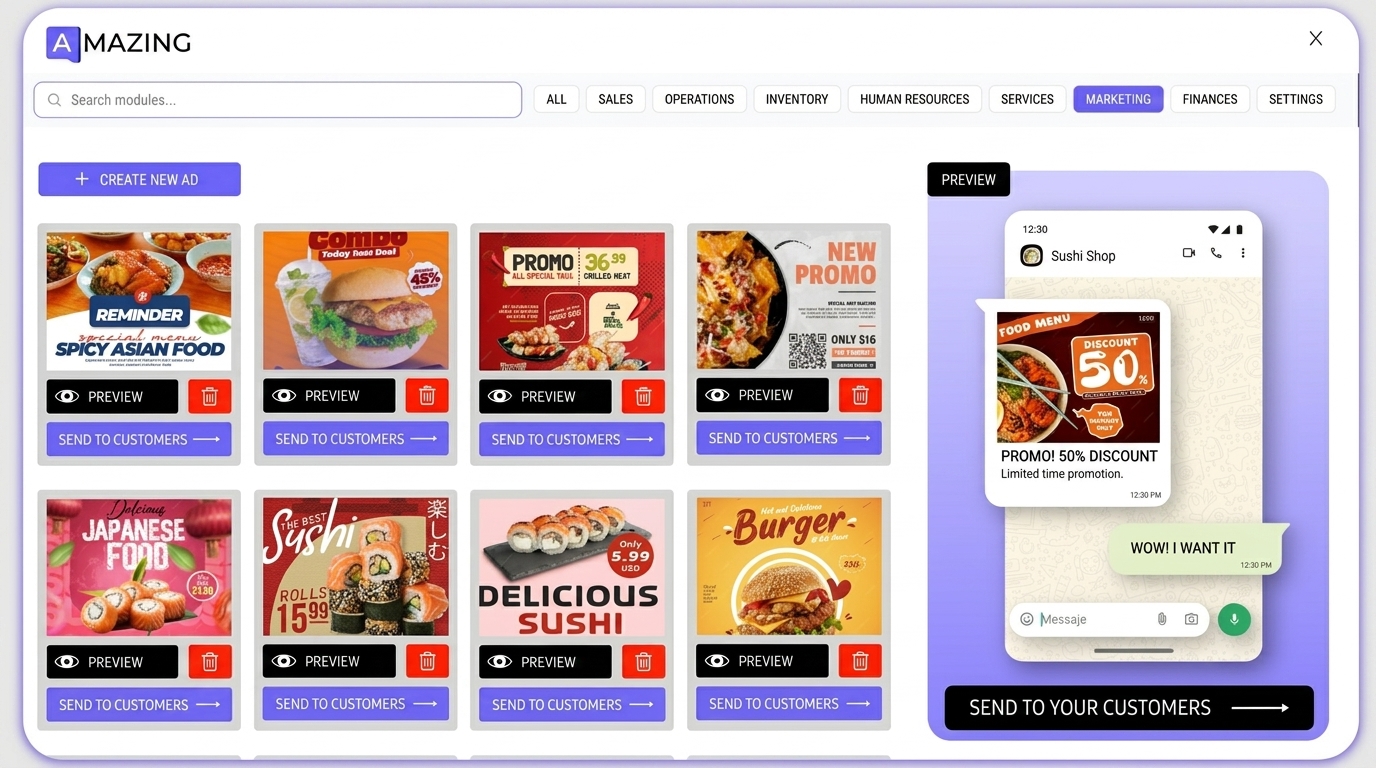Send Spicy Asian Food ad to customers

point(139,440)
